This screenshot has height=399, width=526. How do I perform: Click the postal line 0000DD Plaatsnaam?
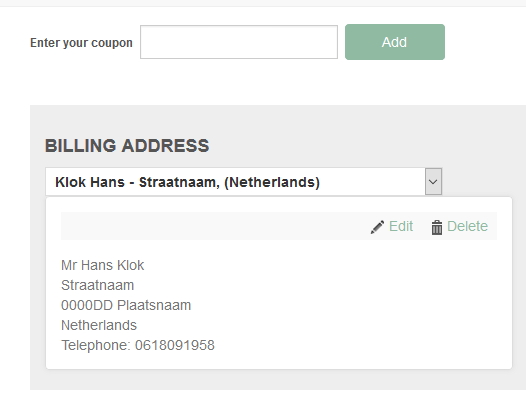pos(126,305)
